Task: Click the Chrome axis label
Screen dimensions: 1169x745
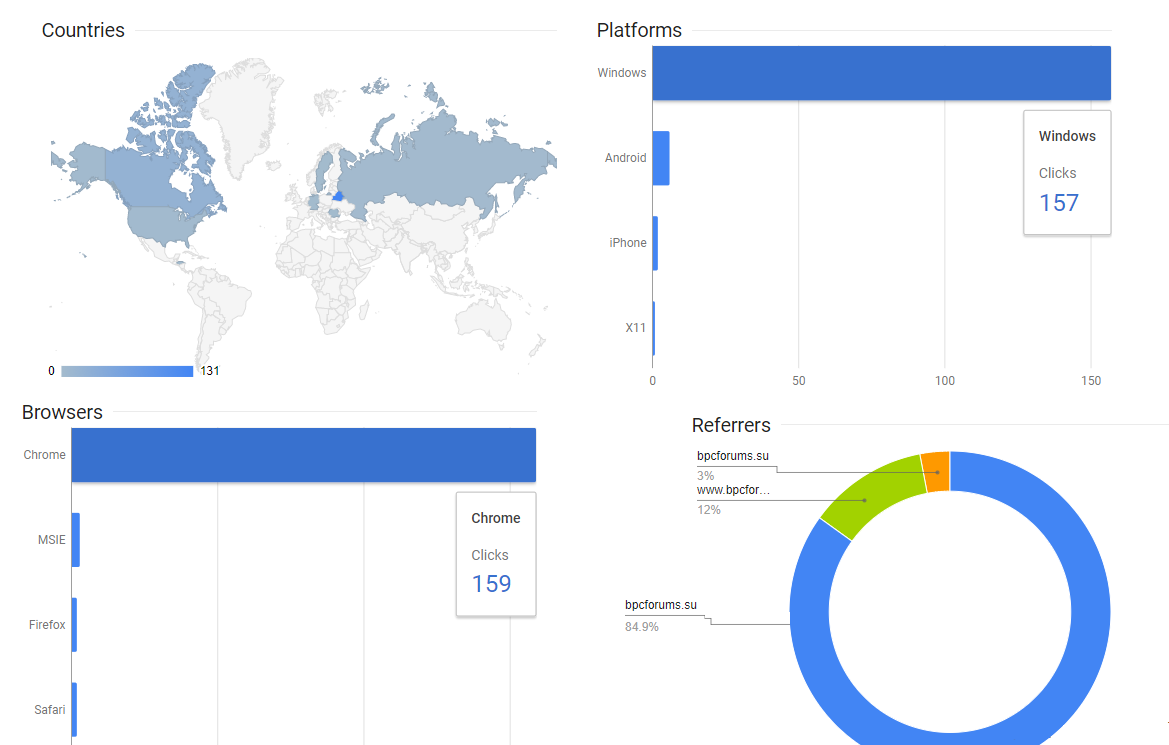Action: click(x=45, y=455)
